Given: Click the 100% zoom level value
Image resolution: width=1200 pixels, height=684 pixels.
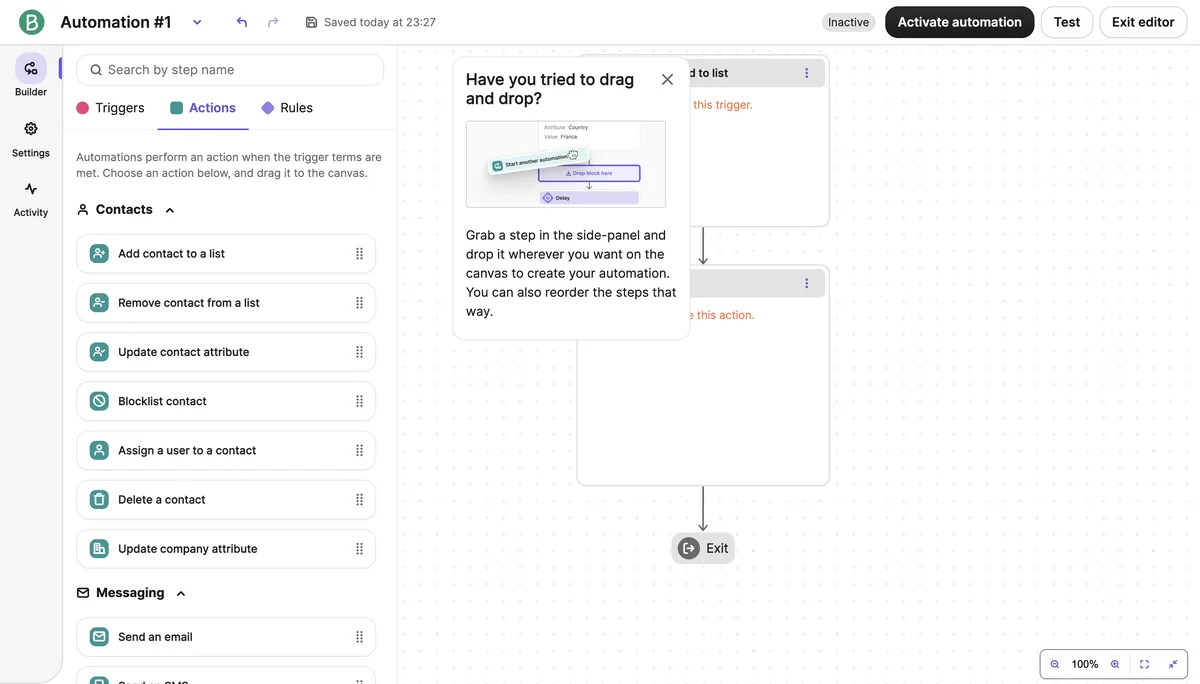Looking at the screenshot, I should [x=1085, y=664].
